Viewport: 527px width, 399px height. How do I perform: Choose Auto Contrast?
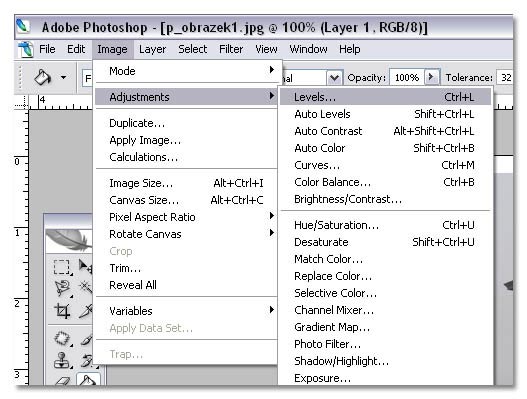(x=385, y=131)
